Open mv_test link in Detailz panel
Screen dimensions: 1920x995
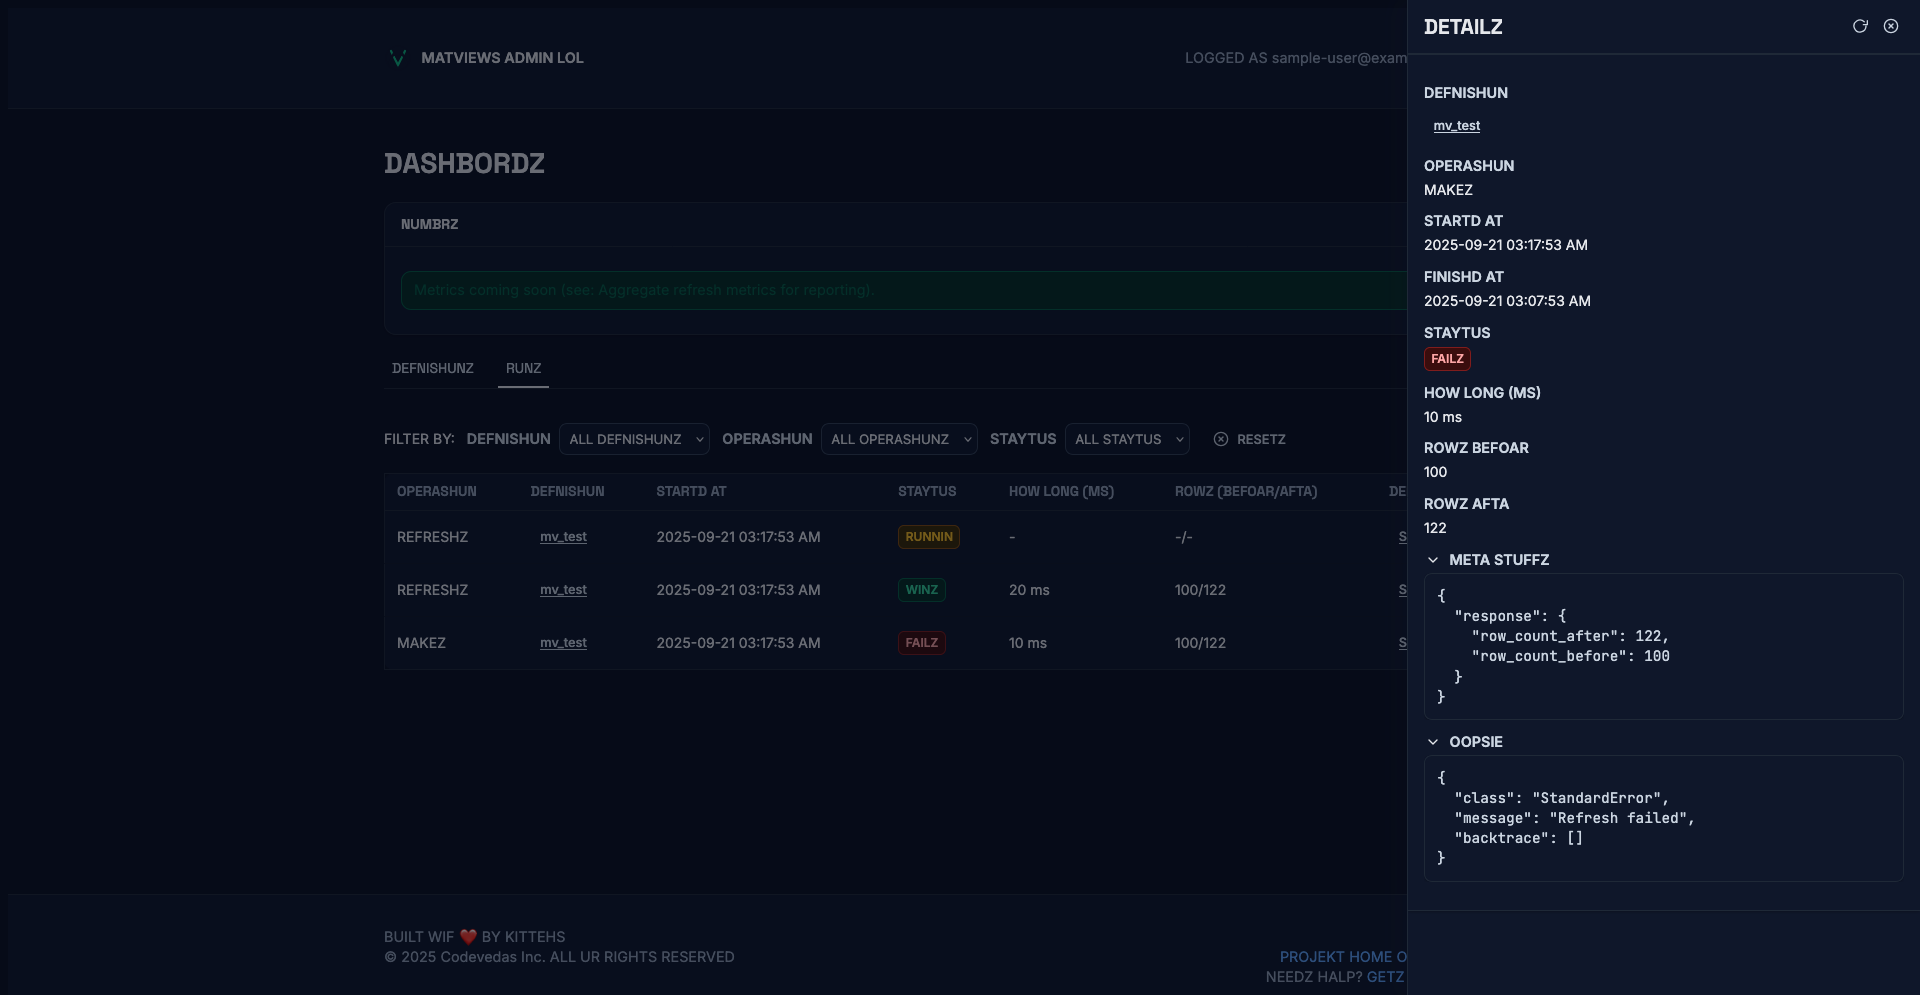(x=1456, y=126)
